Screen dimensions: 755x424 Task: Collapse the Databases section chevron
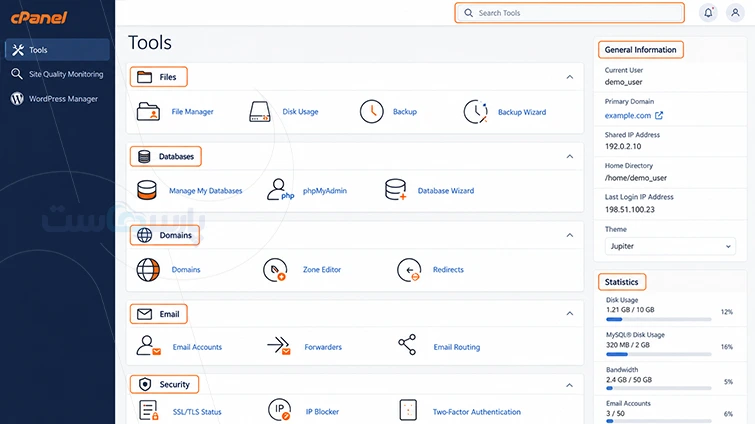point(570,156)
